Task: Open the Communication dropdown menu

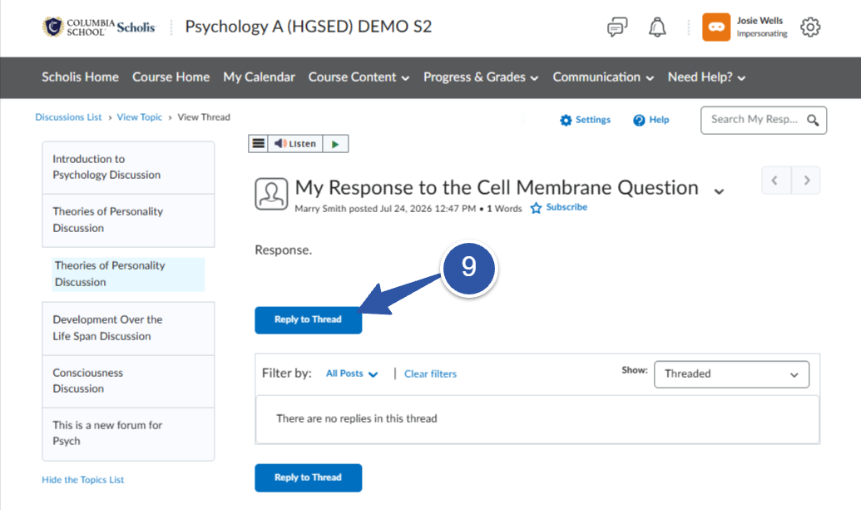Action: [x=603, y=77]
